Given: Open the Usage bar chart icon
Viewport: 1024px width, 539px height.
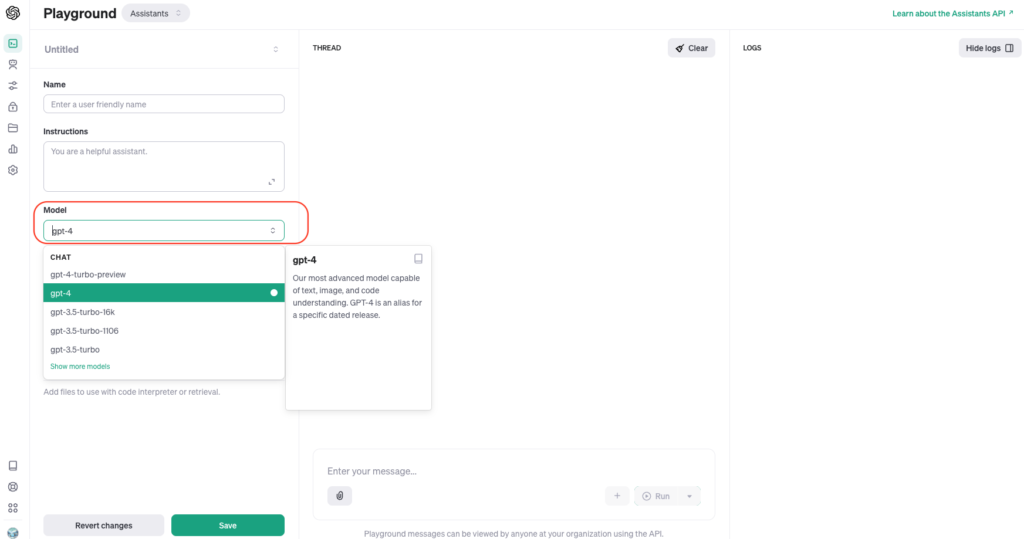Looking at the screenshot, I should tap(13, 149).
